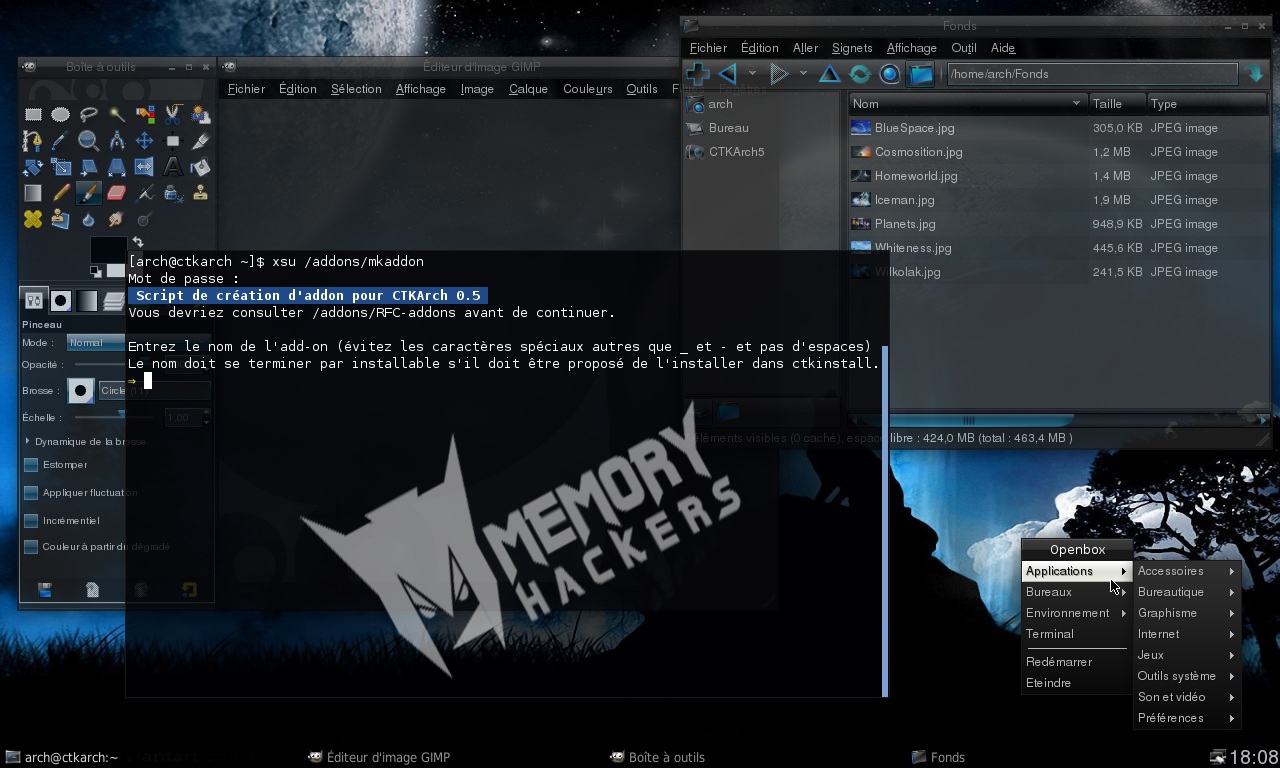Image resolution: width=1280 pixels, height=768 pixels.
Task: Select the Ellipse Select tool
Action: pos(61,115)
